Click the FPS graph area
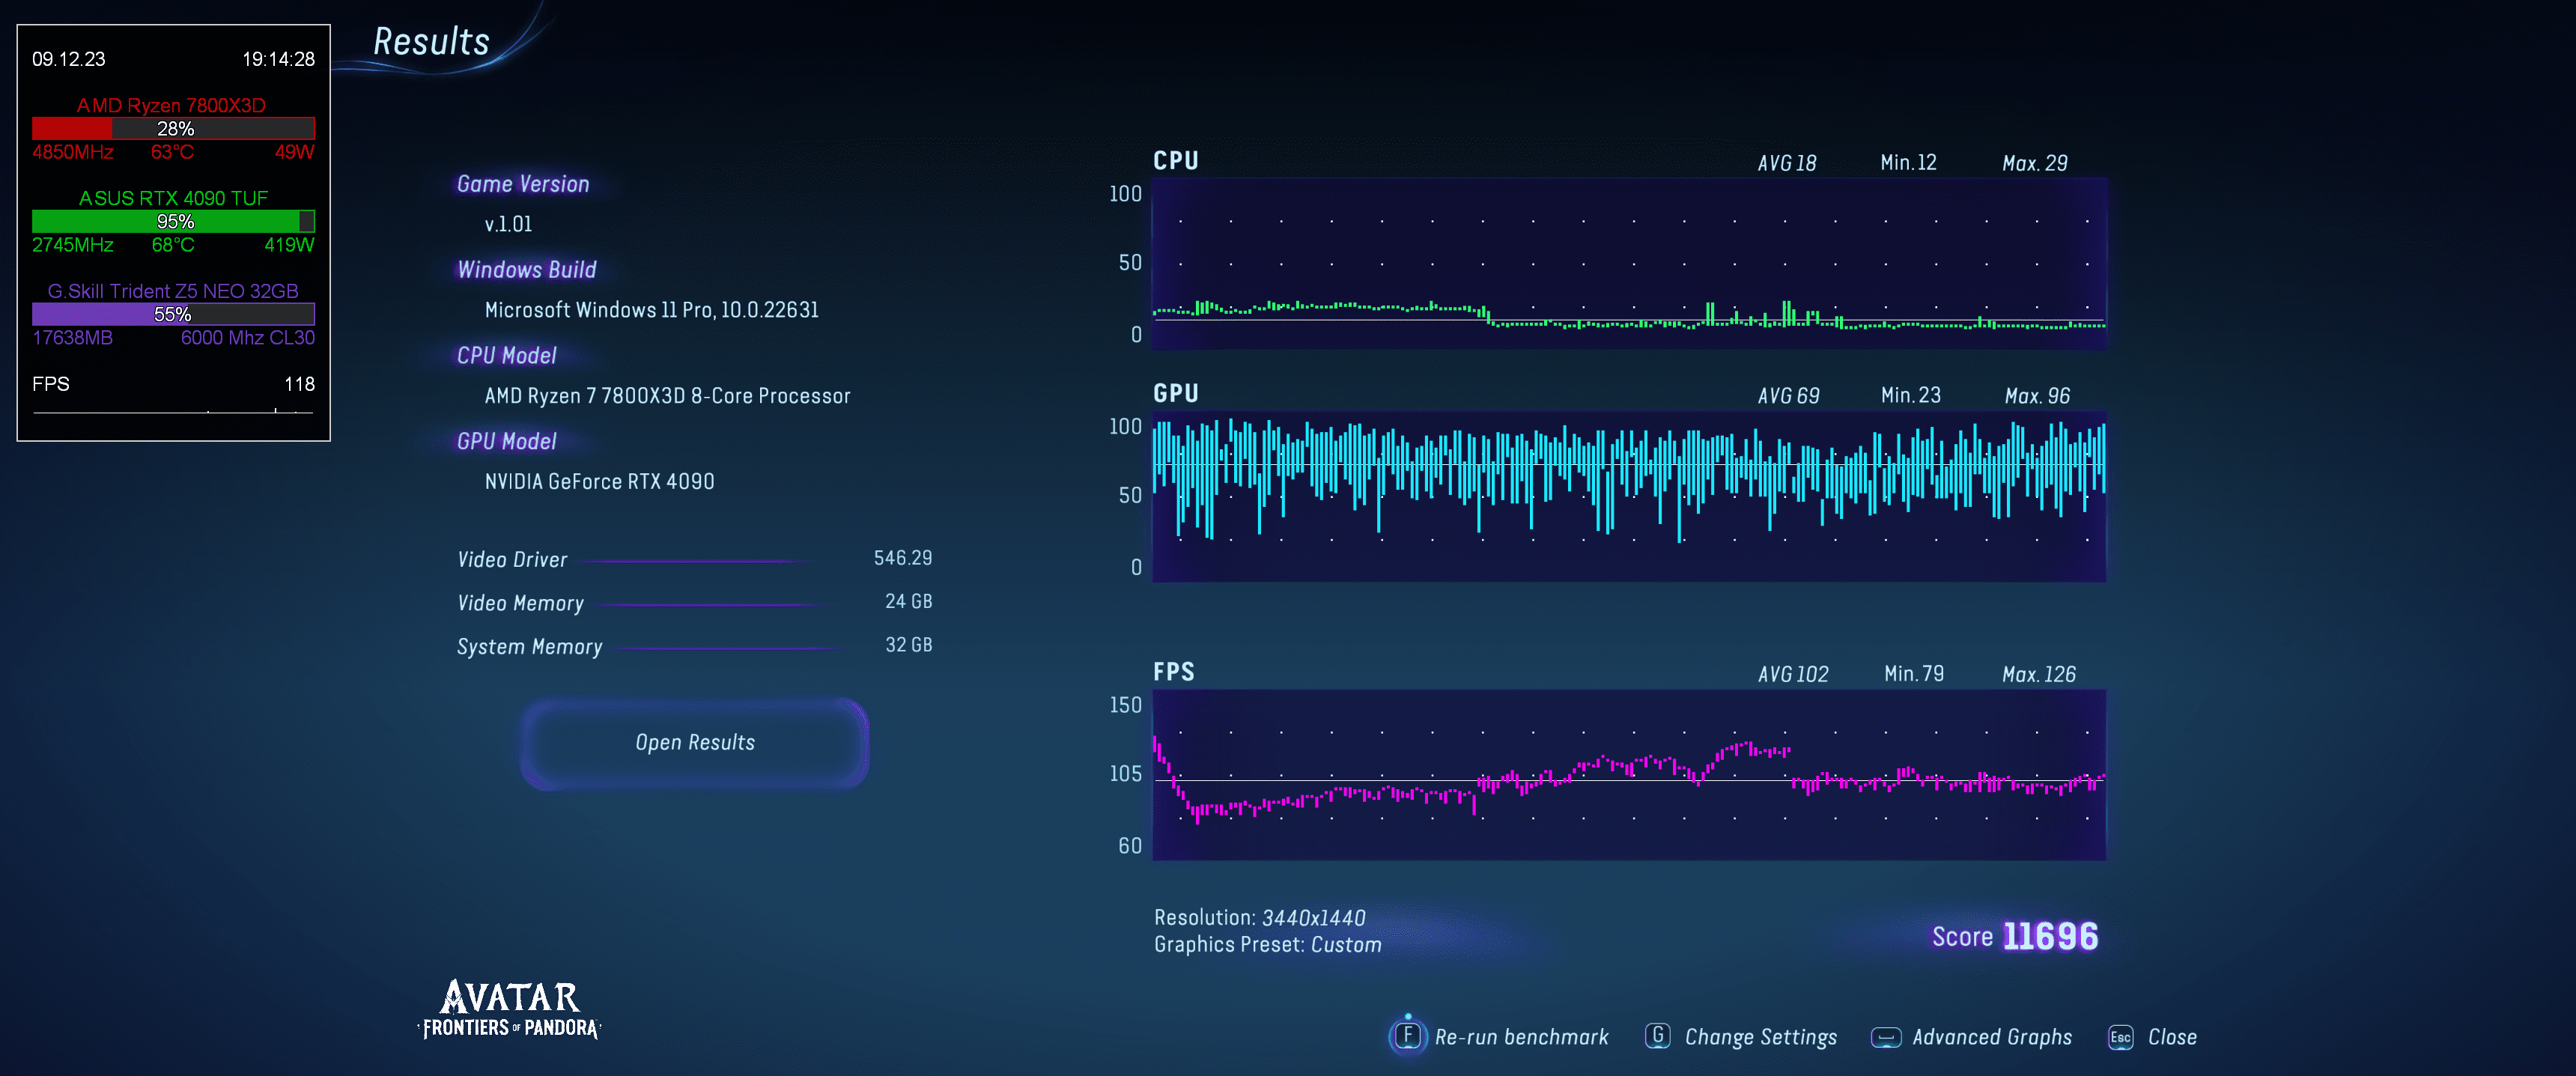Viewport: 2576px width, 1076px height. point(1629,775)
